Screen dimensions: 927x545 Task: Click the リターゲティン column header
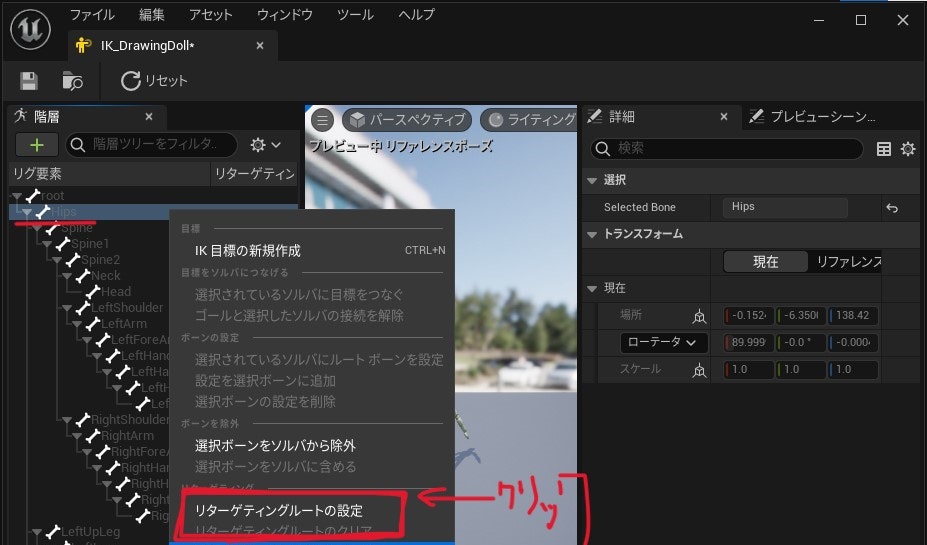pos(254,174)
